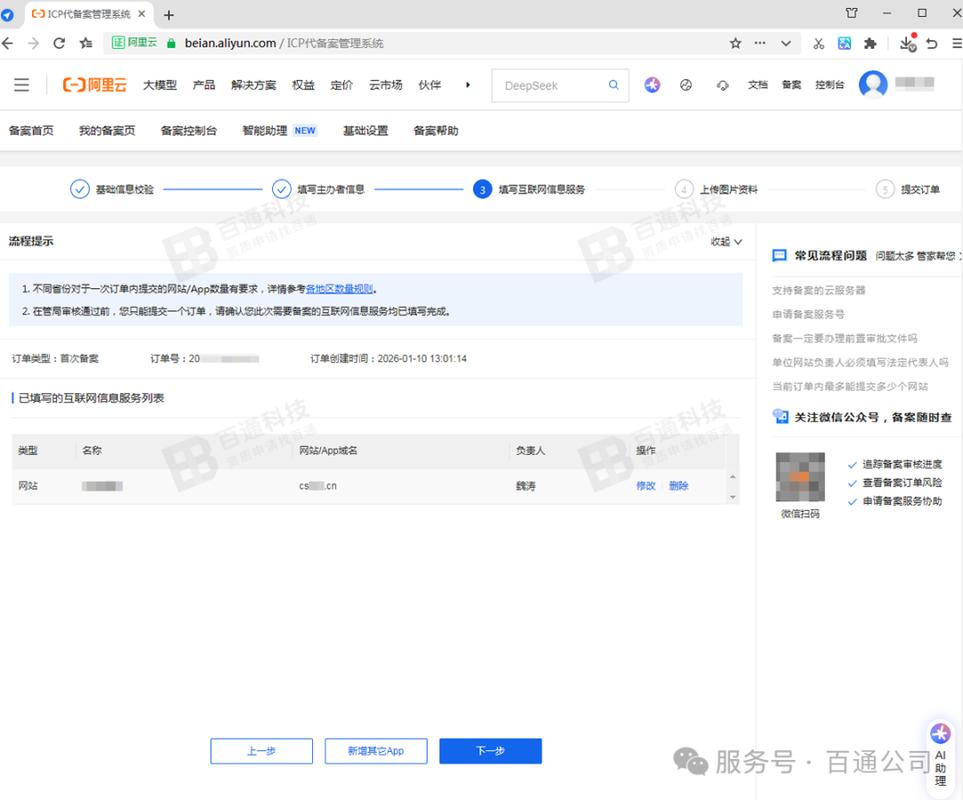This screenshot has height=800, width=963.
Task: Bookmark this page with the star icon
Action: tap(735, 43)
